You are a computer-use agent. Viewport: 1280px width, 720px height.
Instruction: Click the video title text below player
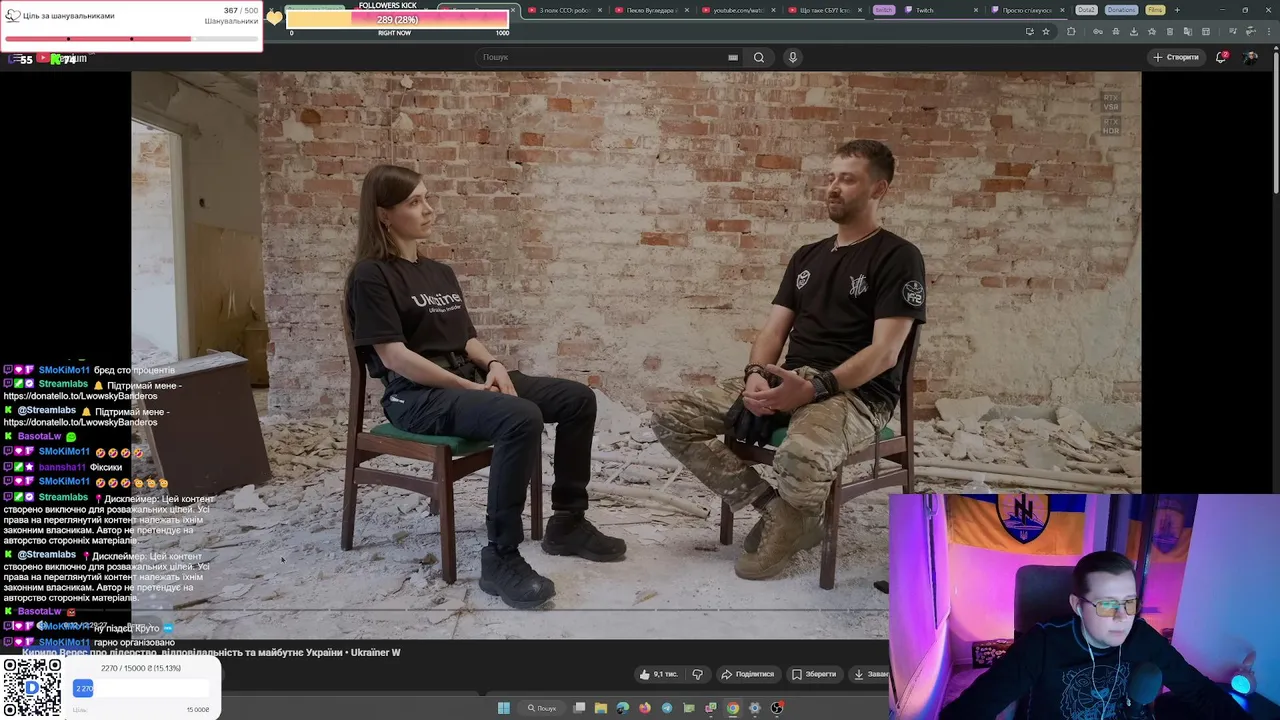(x=211, y=652)
